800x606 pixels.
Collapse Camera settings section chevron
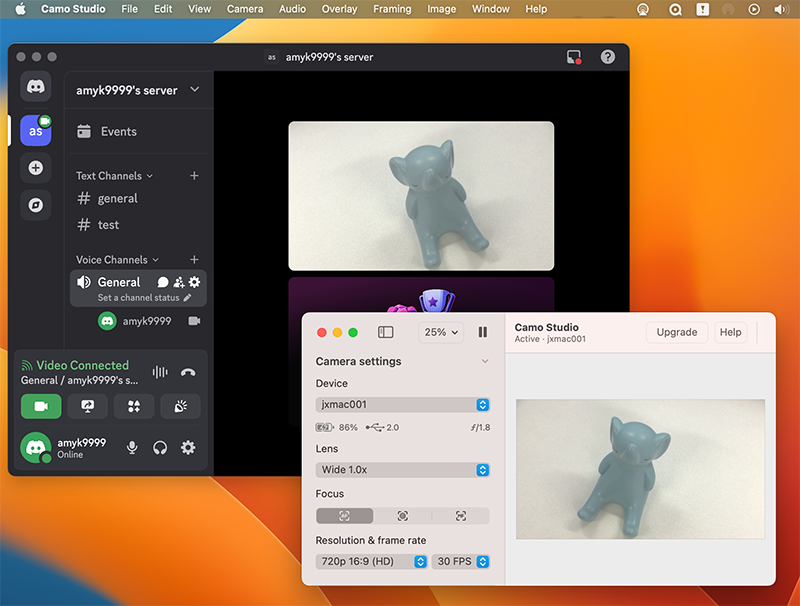tap(485, 361)
